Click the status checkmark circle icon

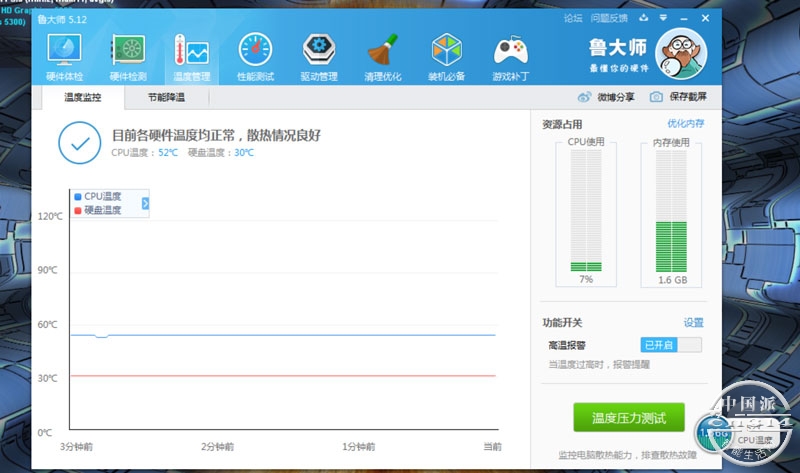click(80, 143)
